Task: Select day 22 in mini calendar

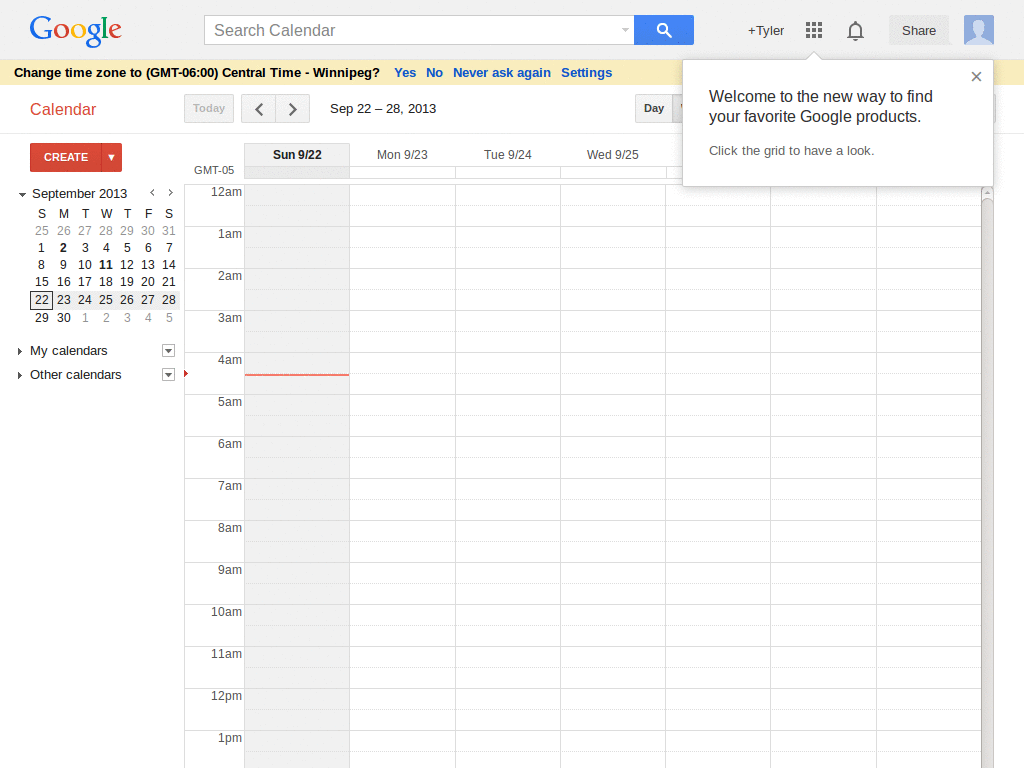Action: pos(42,300)
